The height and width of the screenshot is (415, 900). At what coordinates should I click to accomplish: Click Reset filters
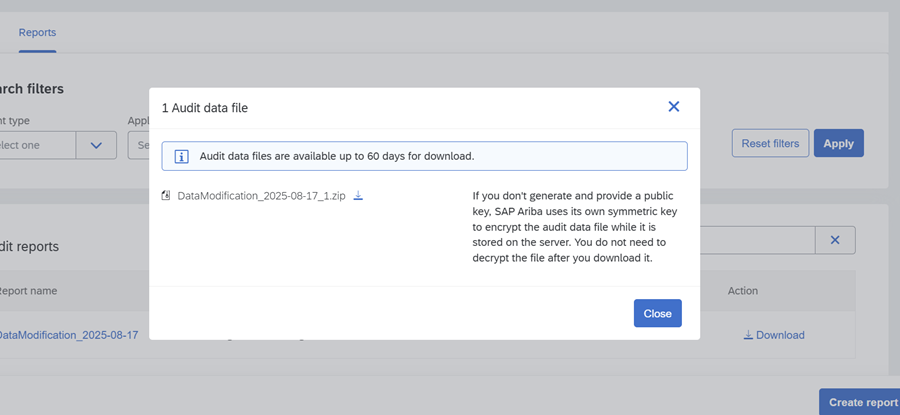pyautogui.click(x=770, y=144)
